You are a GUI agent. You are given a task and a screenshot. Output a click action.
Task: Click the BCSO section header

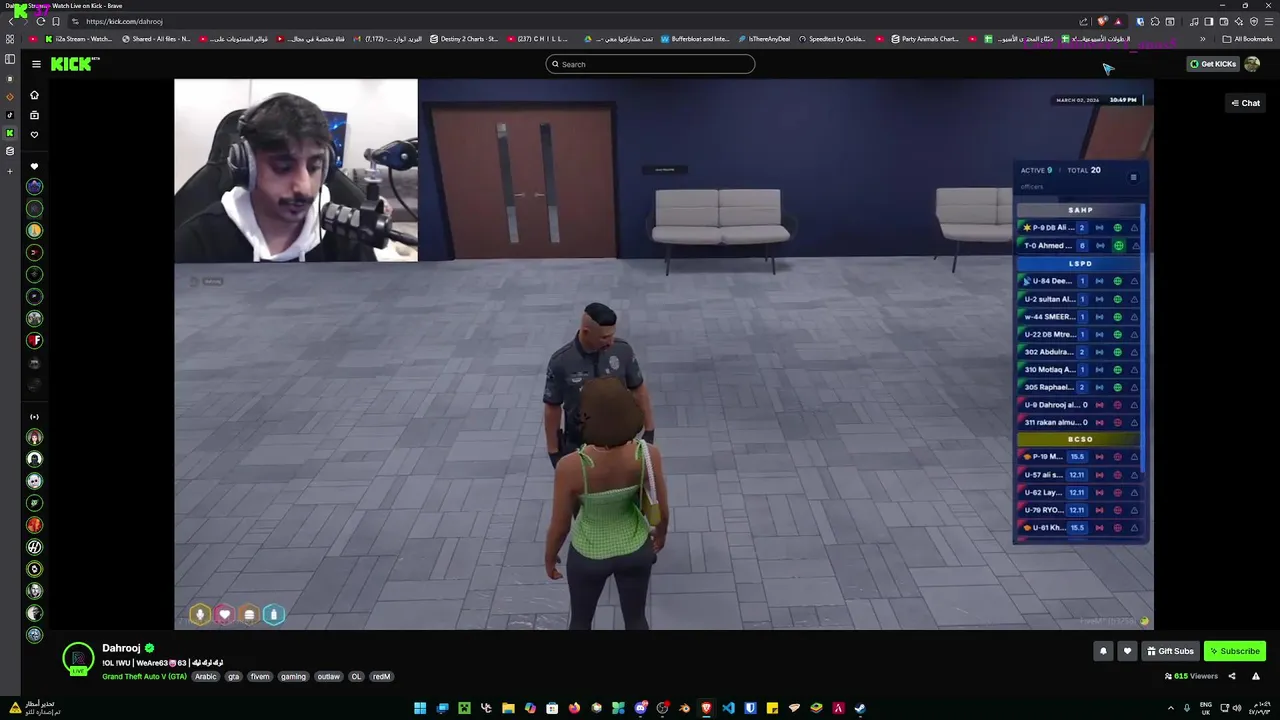click(1080, 439)
